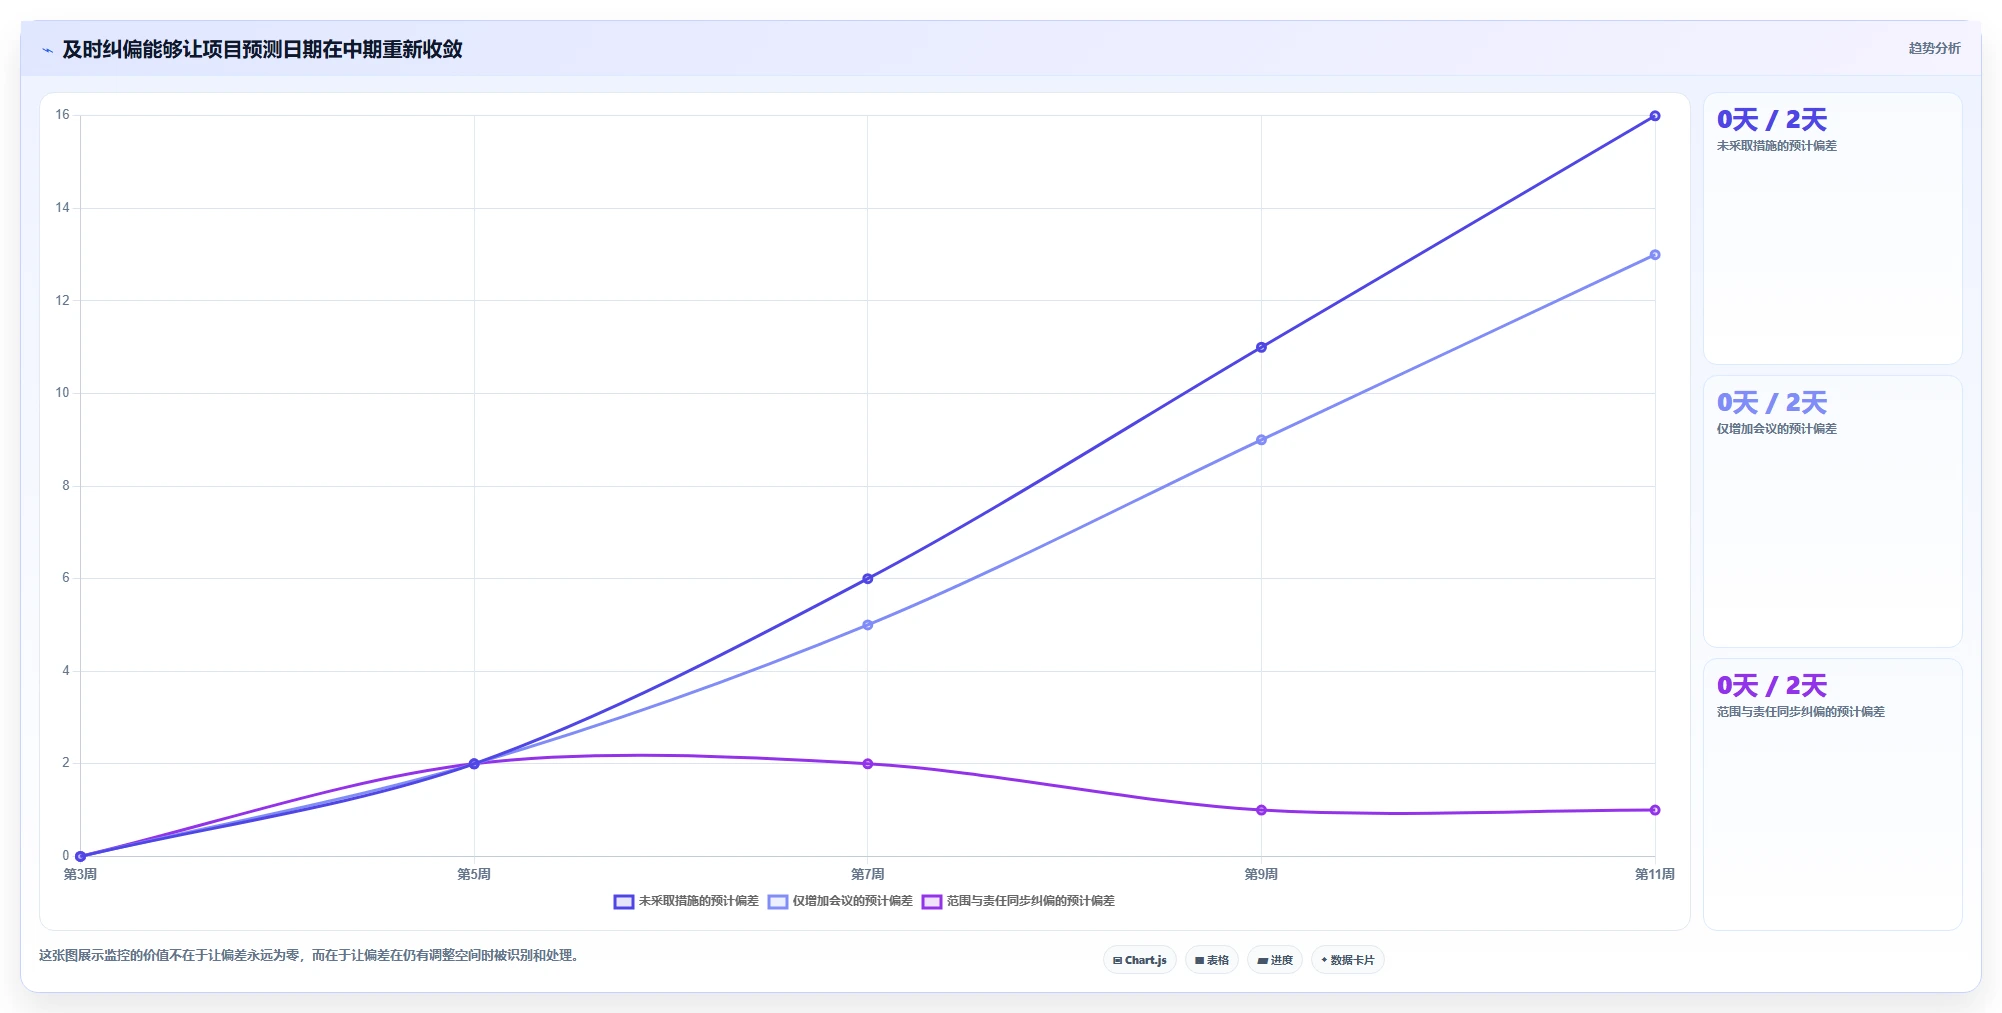
Task: Click the title 及时纠偏能够让项目预测日期在中期重新收敛
Action: point(262,49)
